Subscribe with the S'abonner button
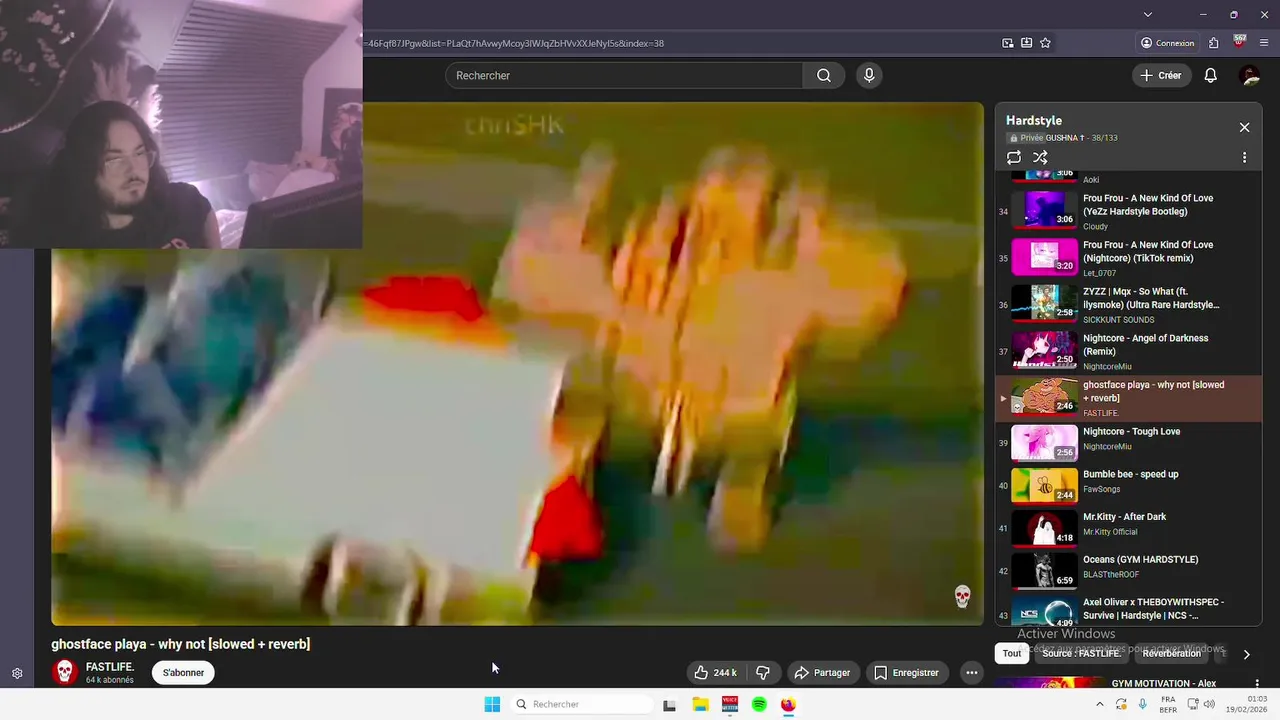 (x=184, y=673)
